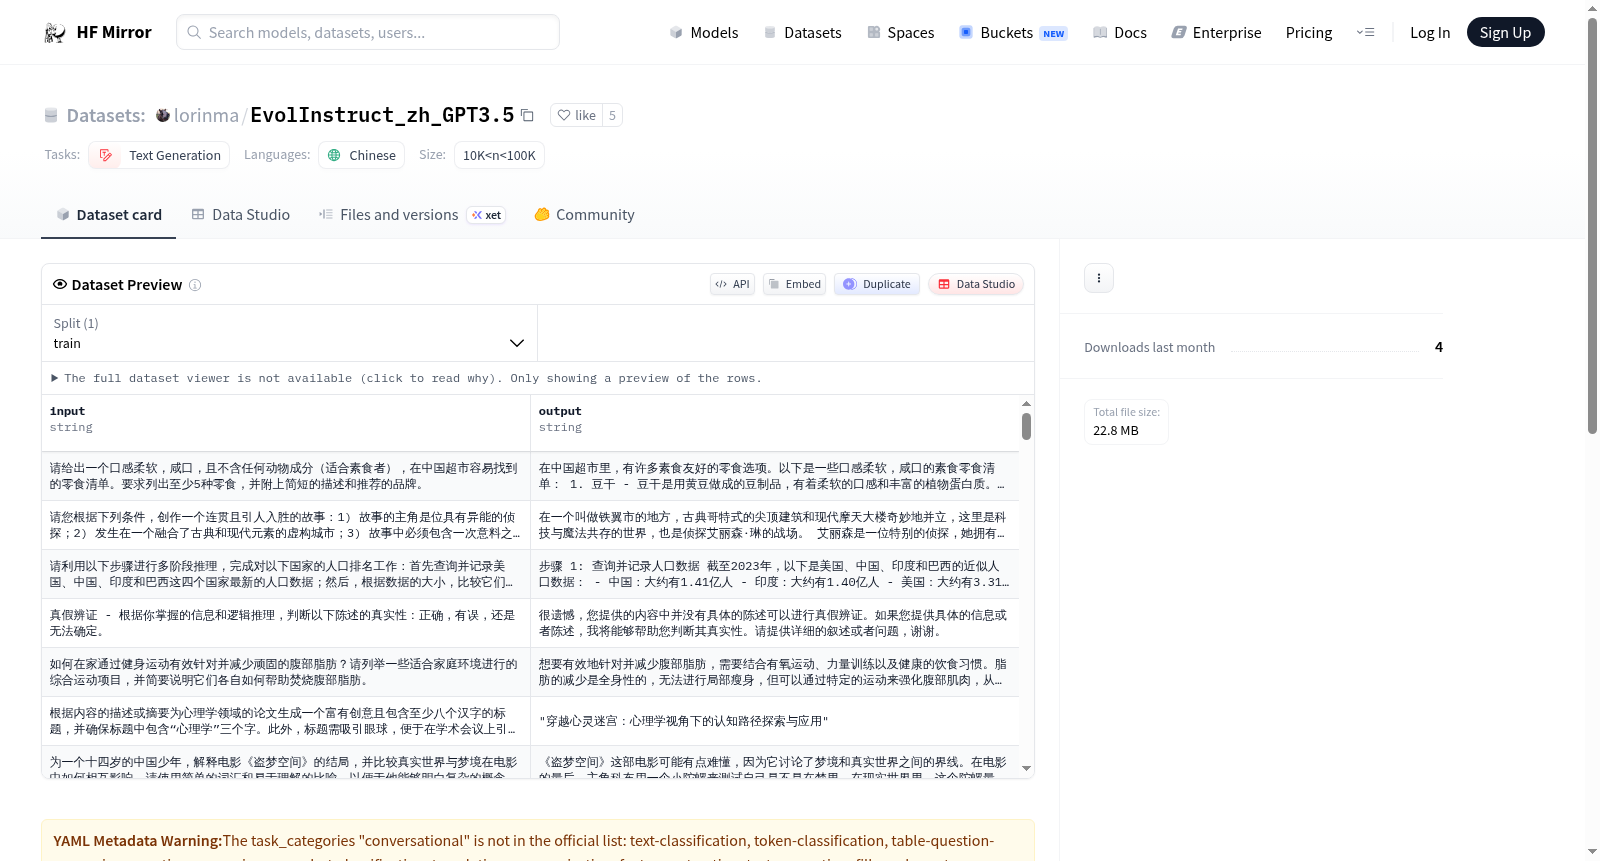The width and height of the screenshot is (1600, 861).
Task: Click the preview table vertical scrollbar thumb
Action: click(1026, 427)
